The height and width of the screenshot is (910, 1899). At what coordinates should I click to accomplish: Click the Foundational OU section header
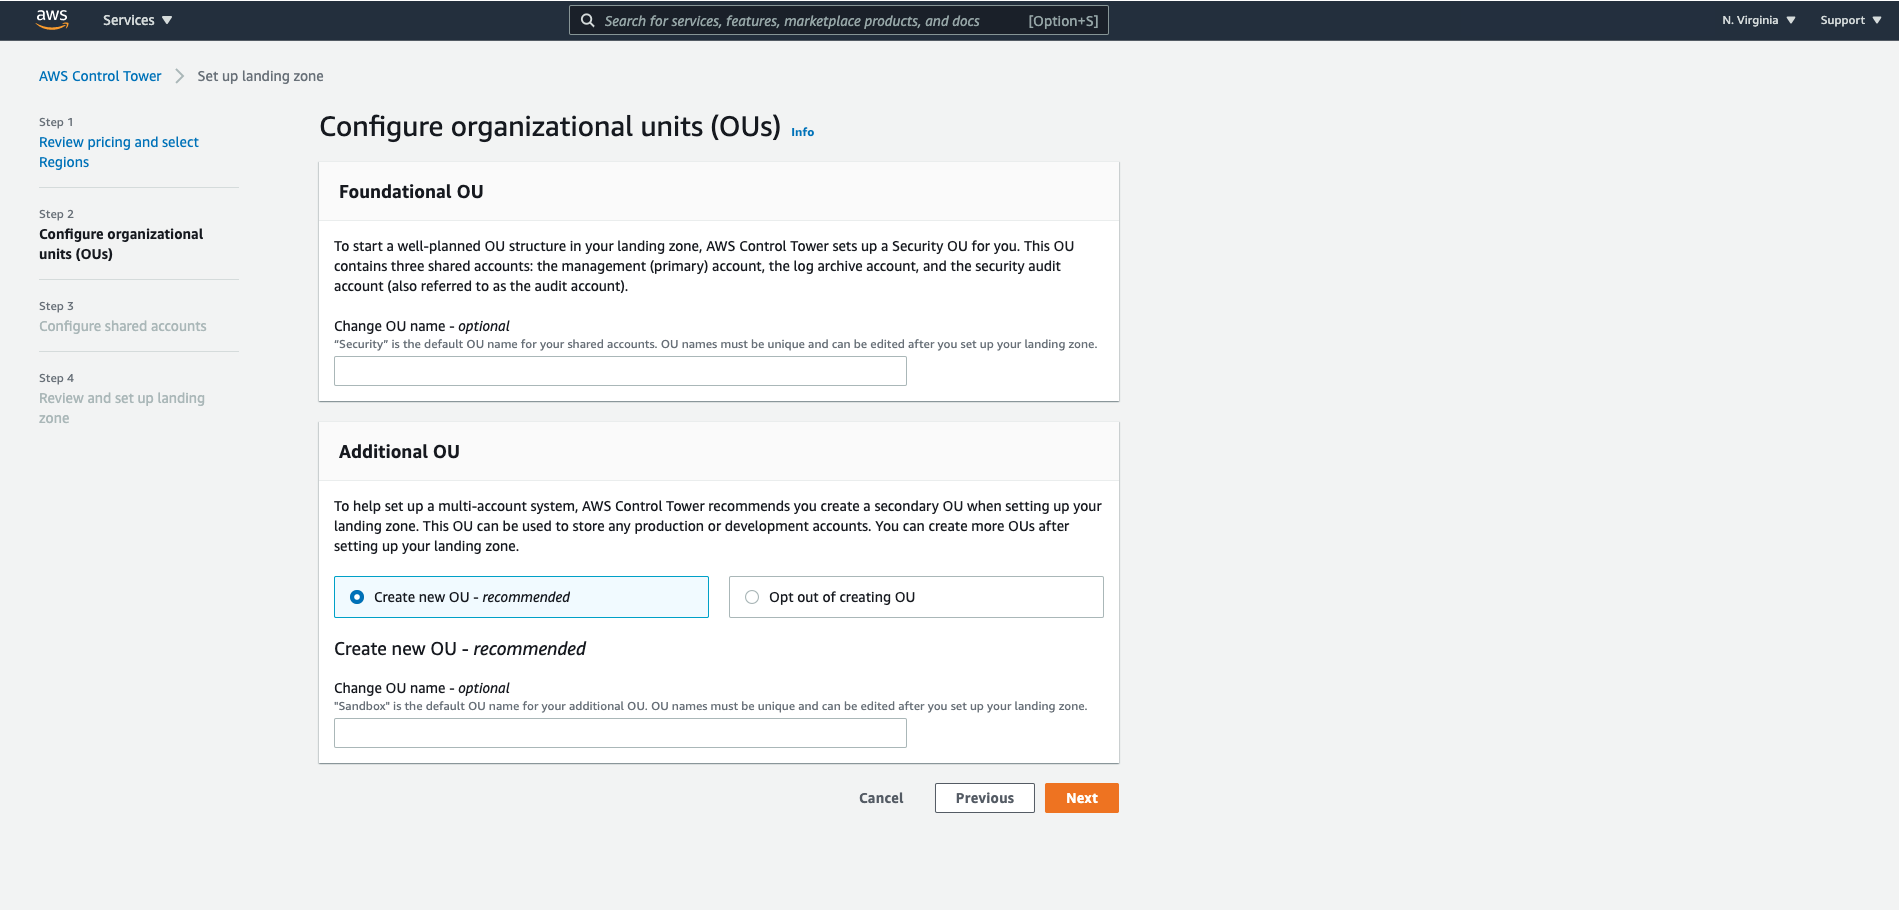point(411,192)
